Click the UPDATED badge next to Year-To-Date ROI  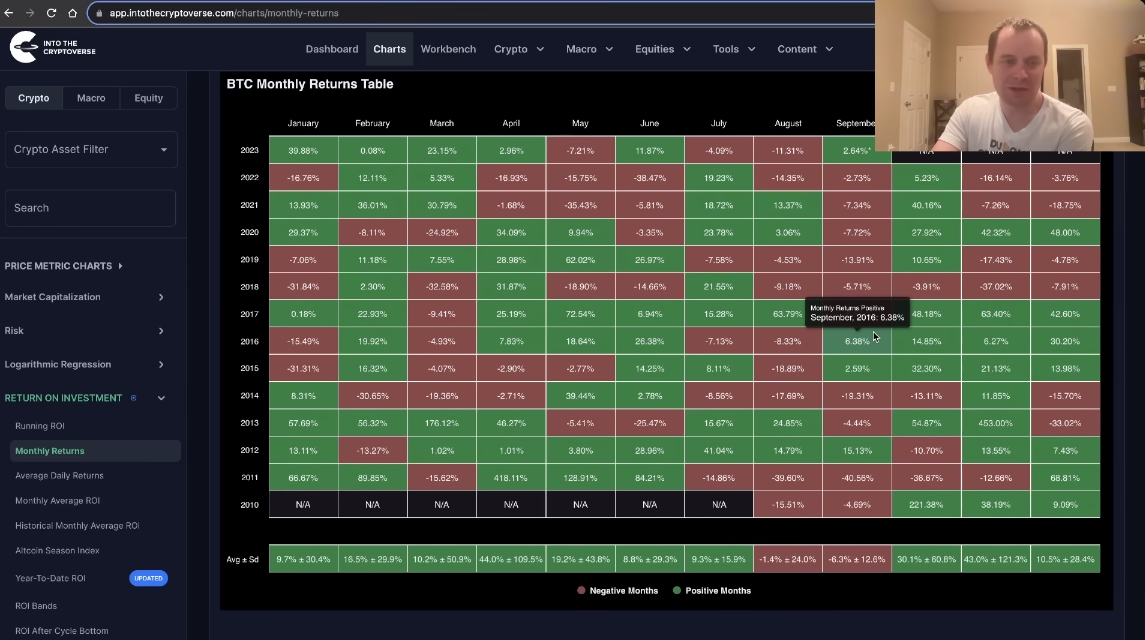[x=148, y=578]
